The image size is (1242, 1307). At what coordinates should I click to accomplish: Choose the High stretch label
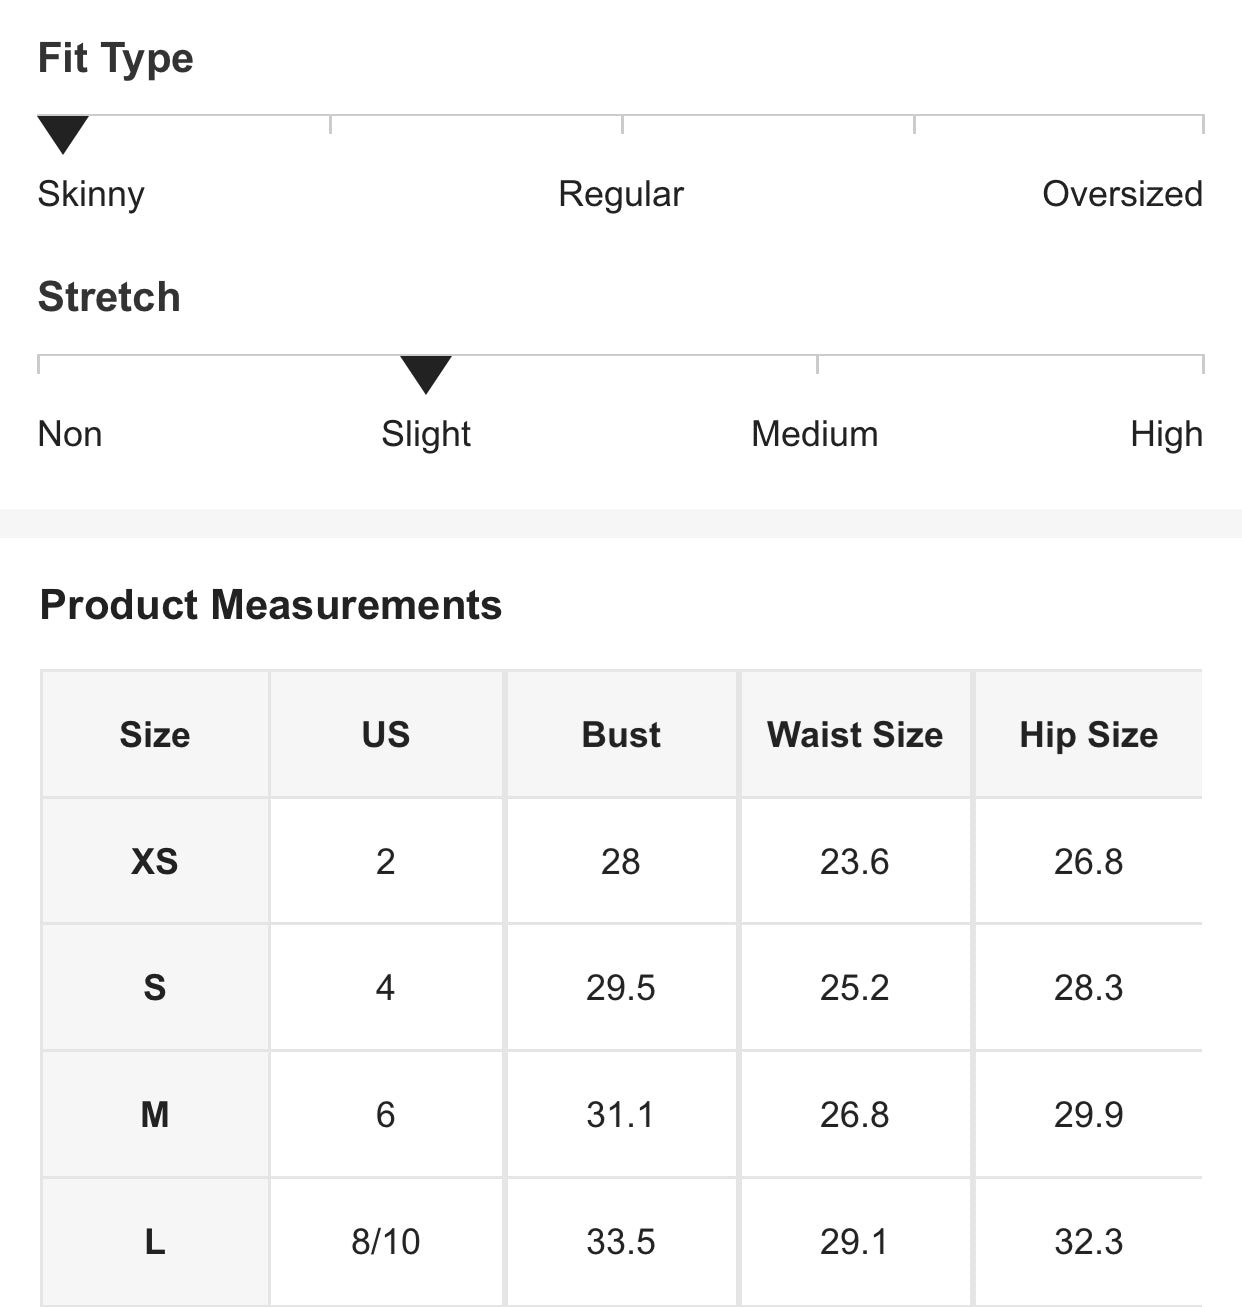coord(1166,434)
